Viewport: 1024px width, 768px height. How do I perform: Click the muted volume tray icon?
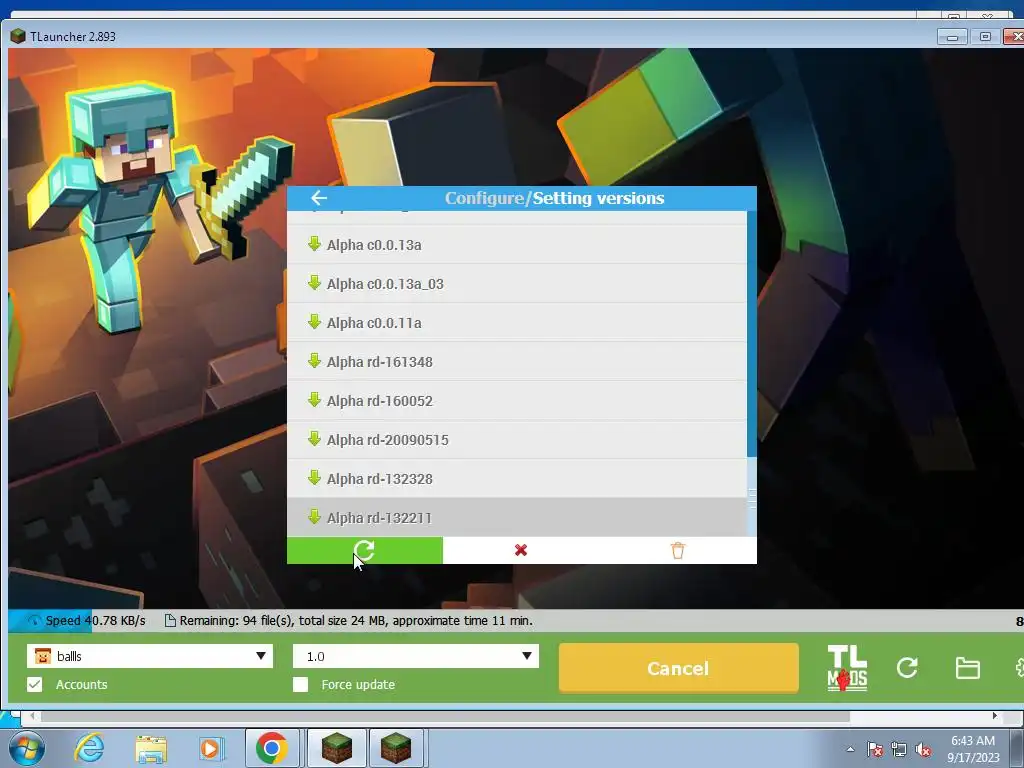tap(923, 749)
